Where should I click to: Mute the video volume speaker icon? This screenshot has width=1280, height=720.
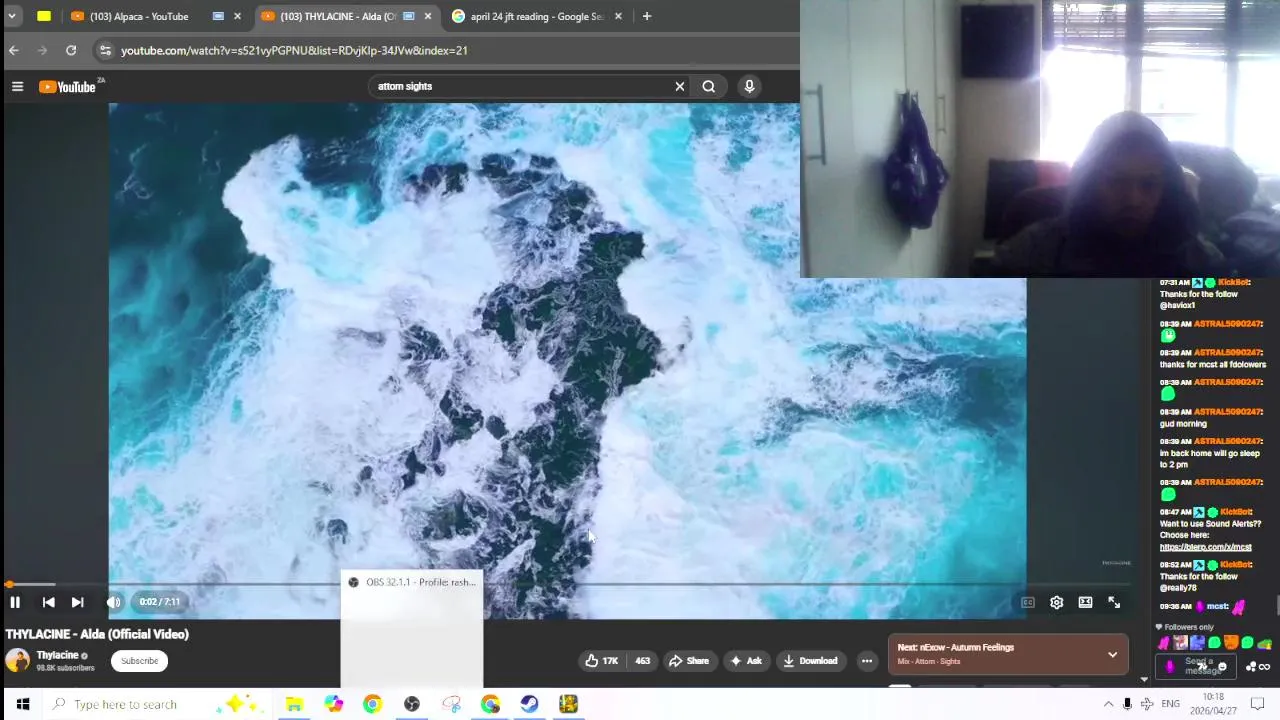point(113,602)
